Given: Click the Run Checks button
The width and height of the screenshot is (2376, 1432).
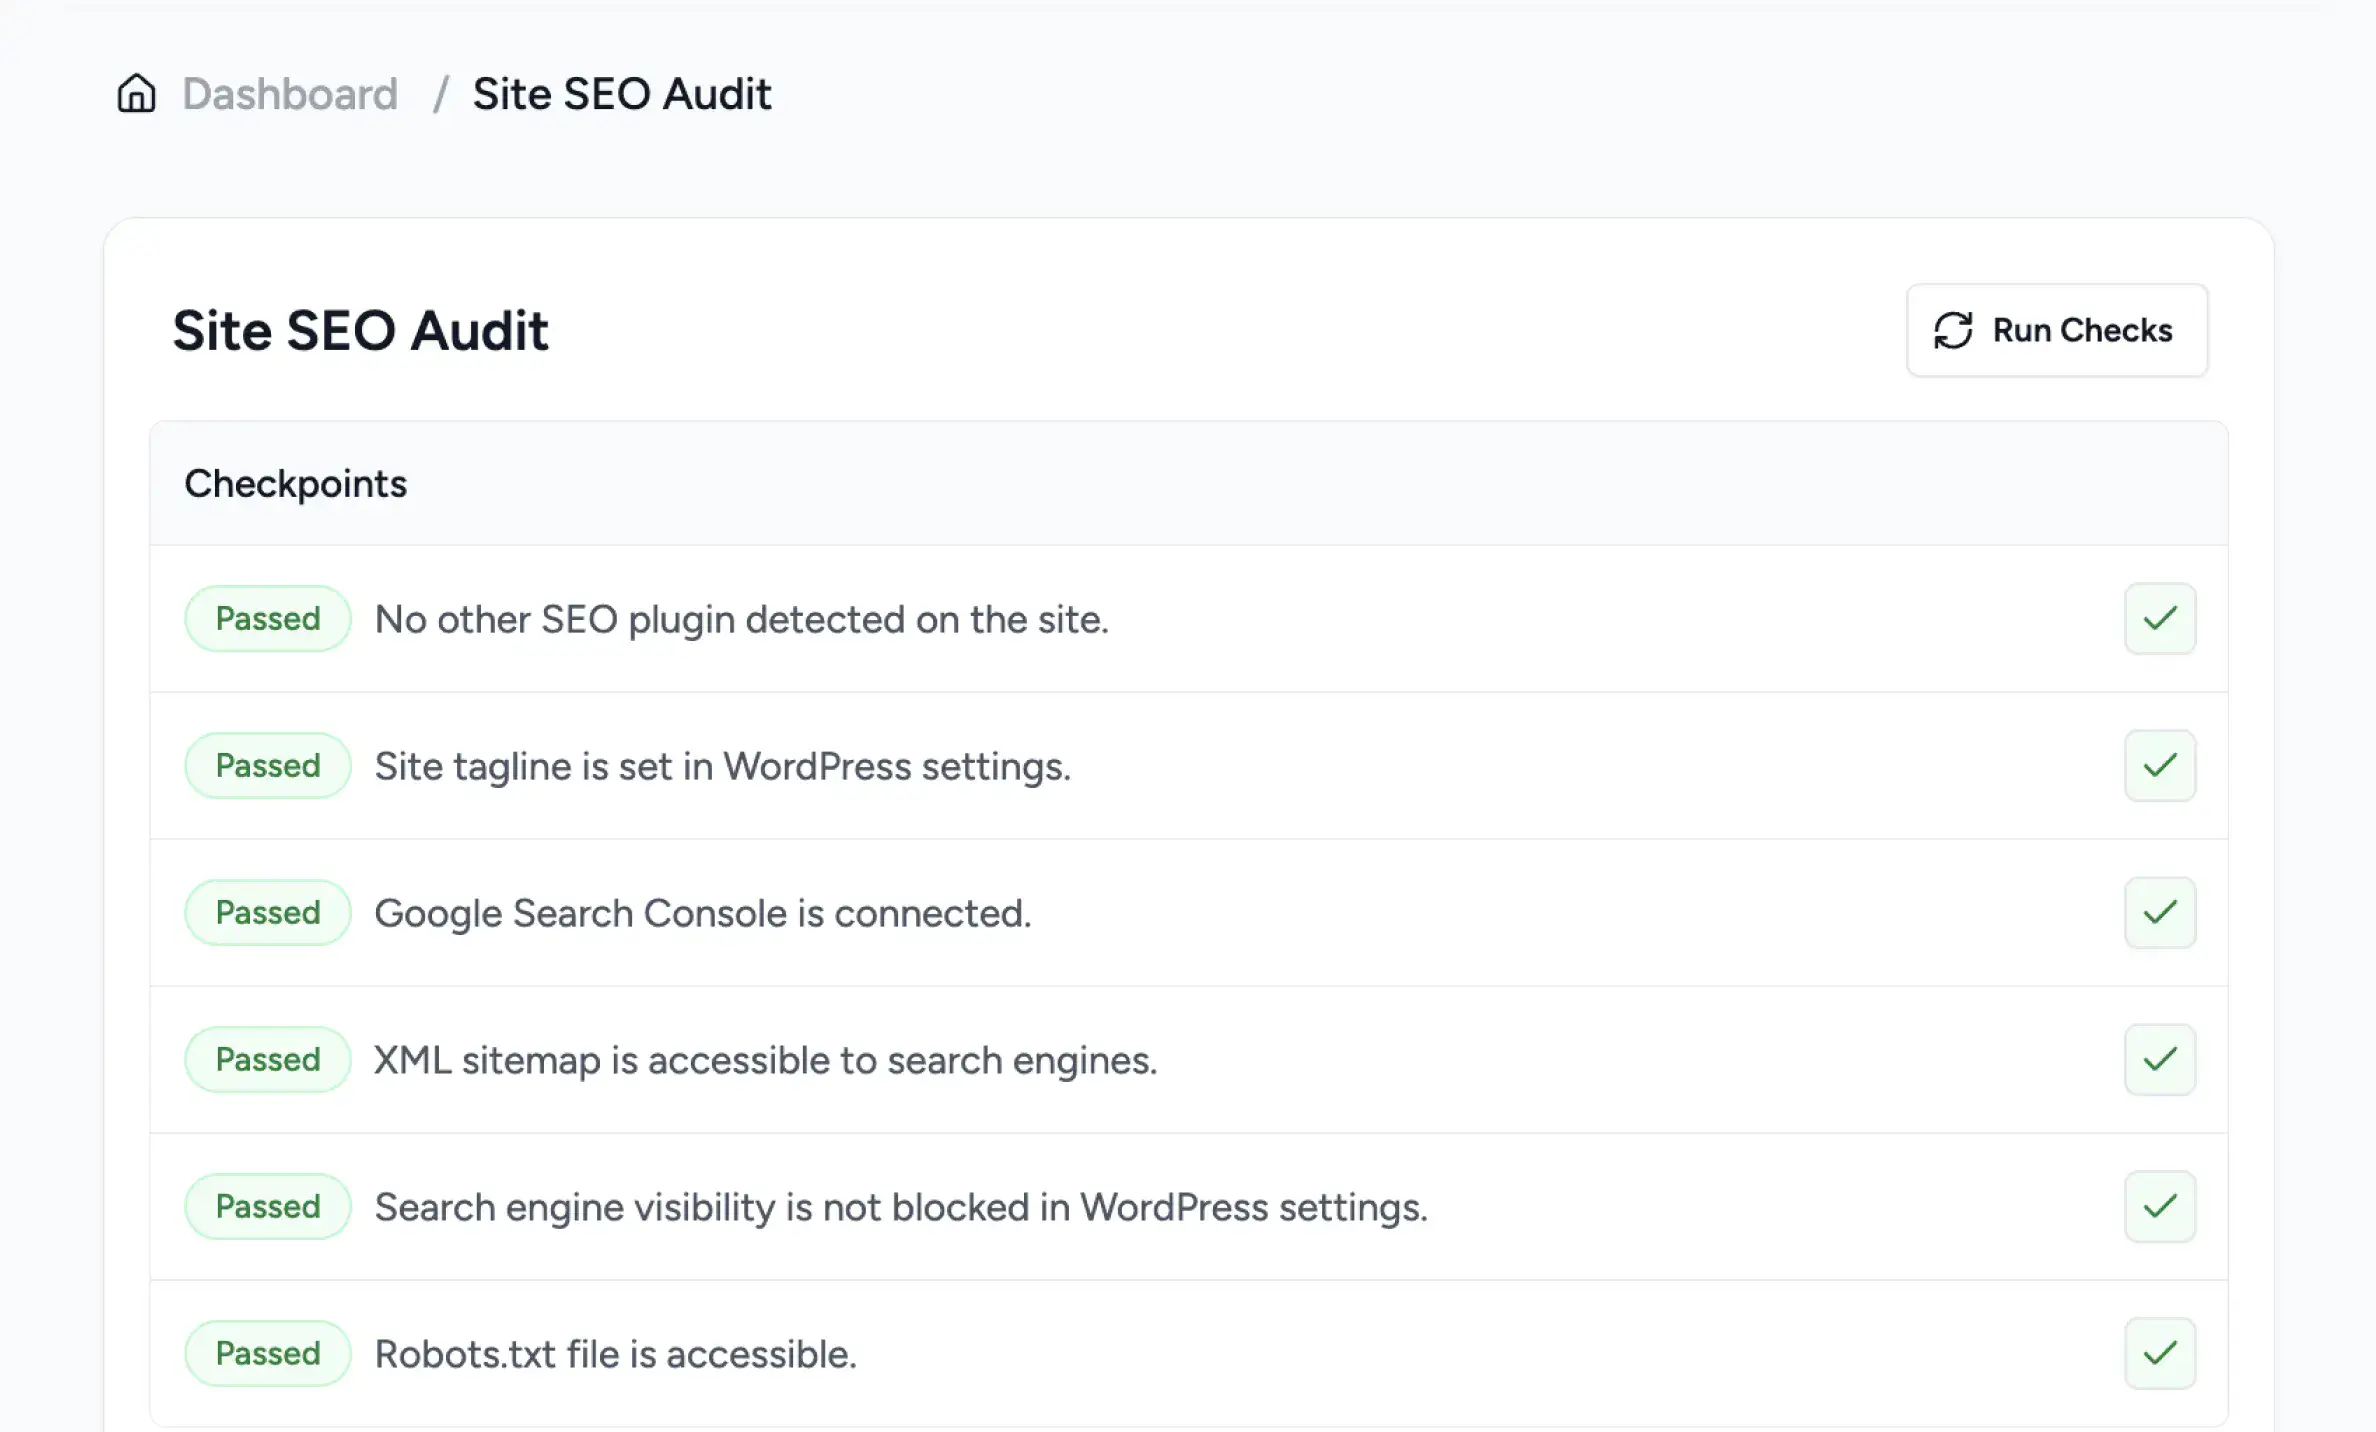Looking at the screenshot, I should (2057, 330).
